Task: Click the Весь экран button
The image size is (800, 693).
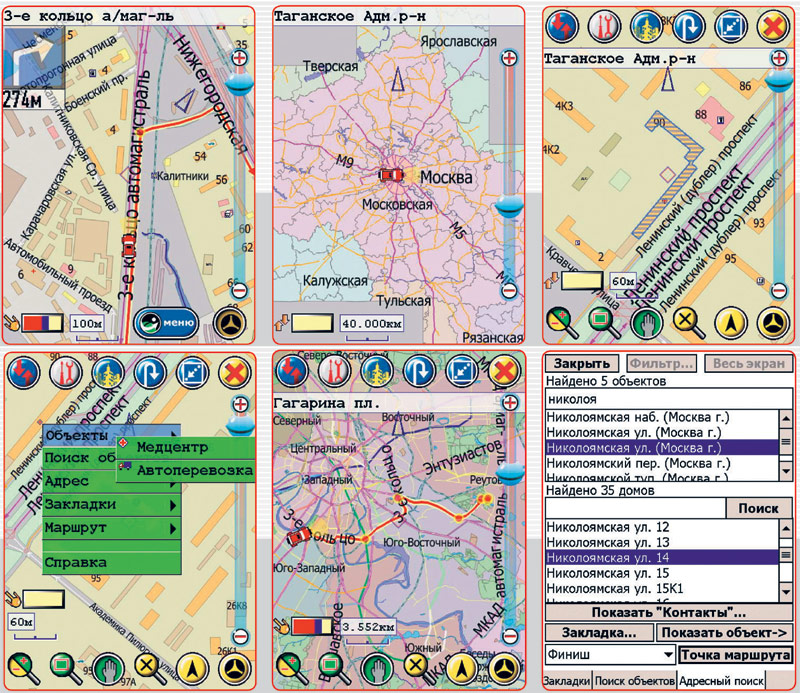Action: tap(748, 363)
